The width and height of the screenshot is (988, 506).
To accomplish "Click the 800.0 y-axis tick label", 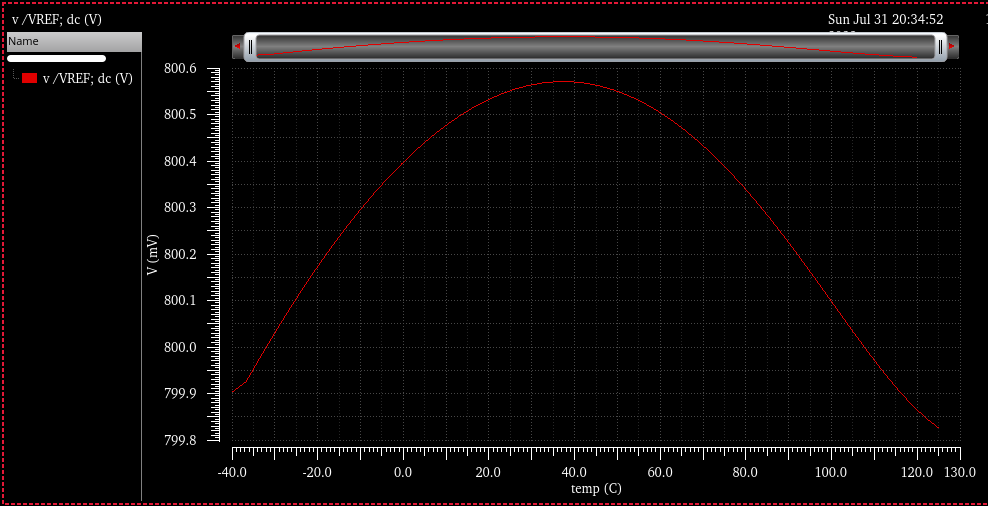I will click(180, 348).
